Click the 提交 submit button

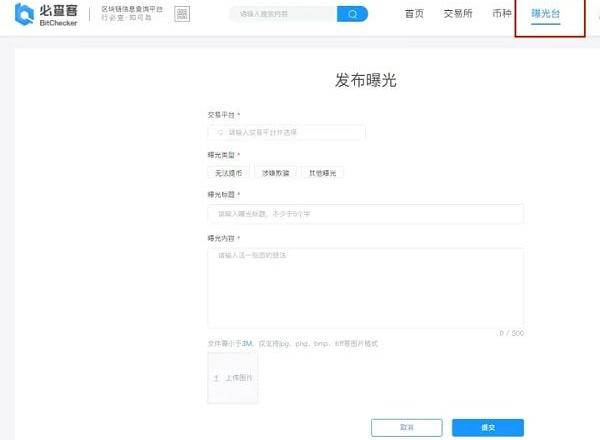487,427
